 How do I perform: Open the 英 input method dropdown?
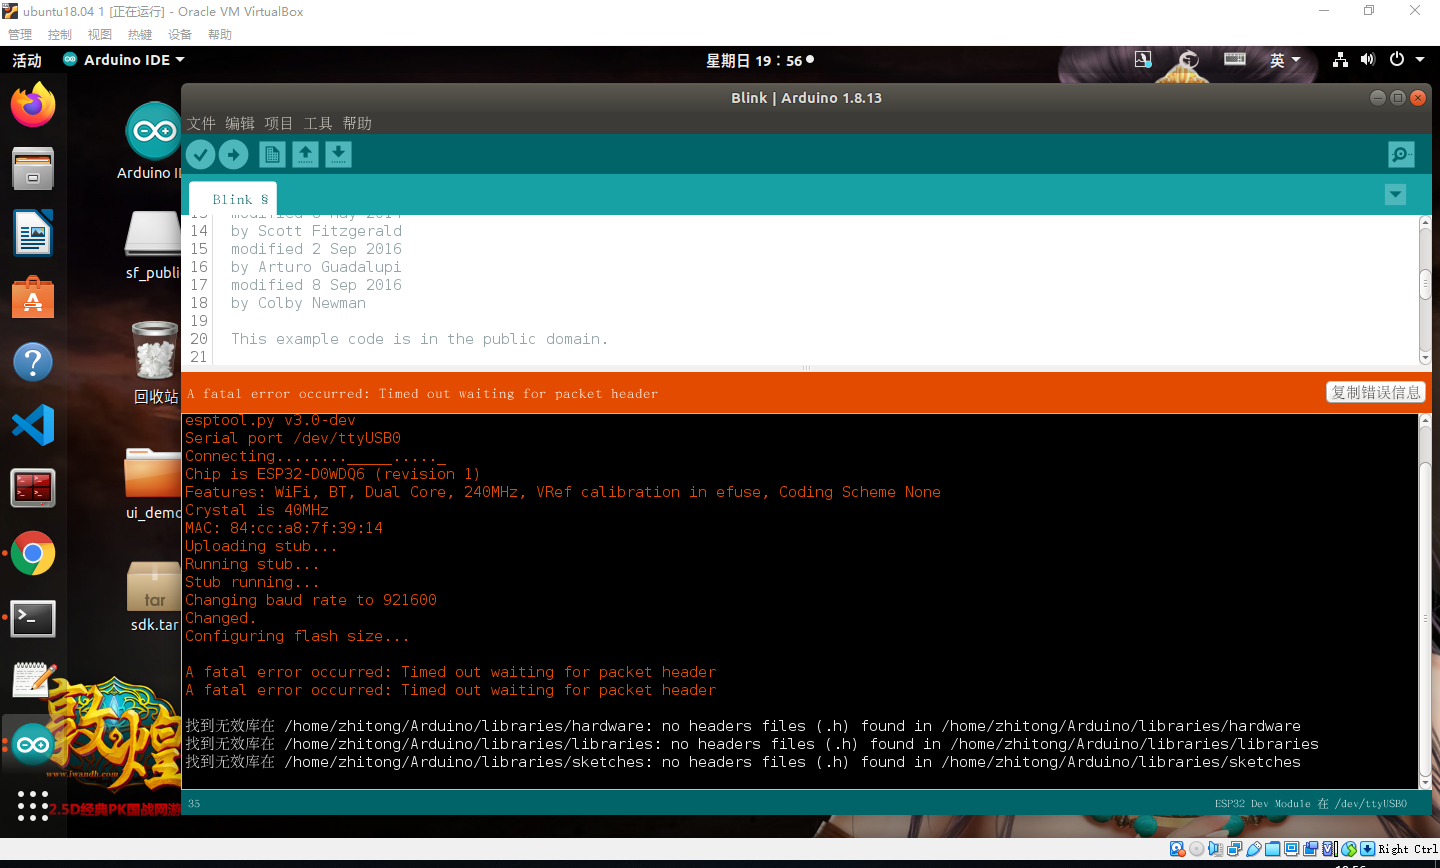click(1285, 60)
